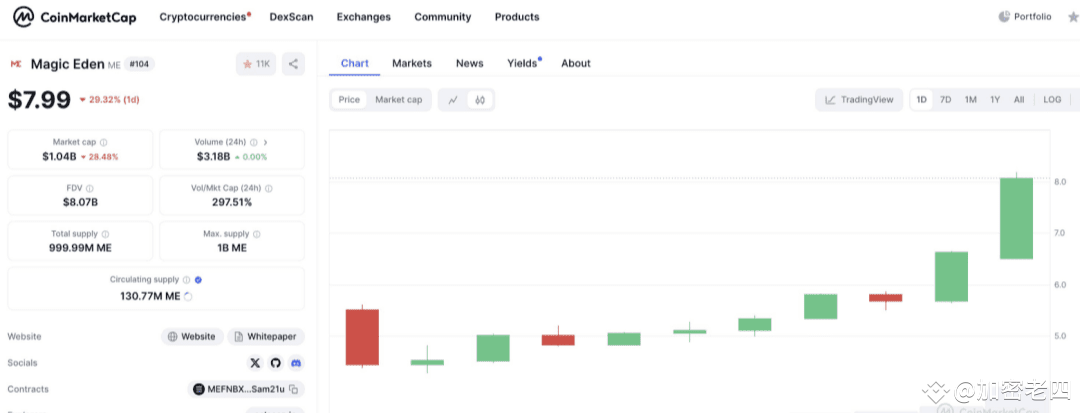The image size is (1080, 413).
Task: Switch to the Chart tab
Action: (355, 63)
